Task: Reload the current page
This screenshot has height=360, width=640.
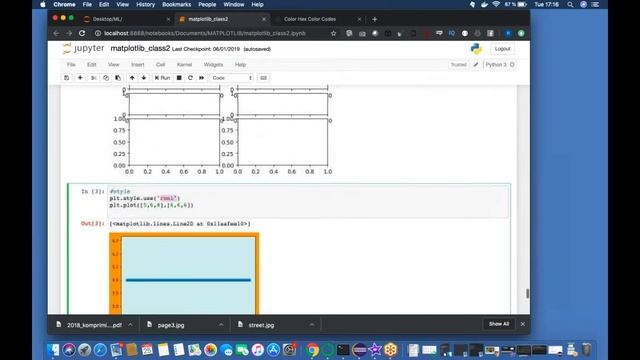Action: pos(82,33)
